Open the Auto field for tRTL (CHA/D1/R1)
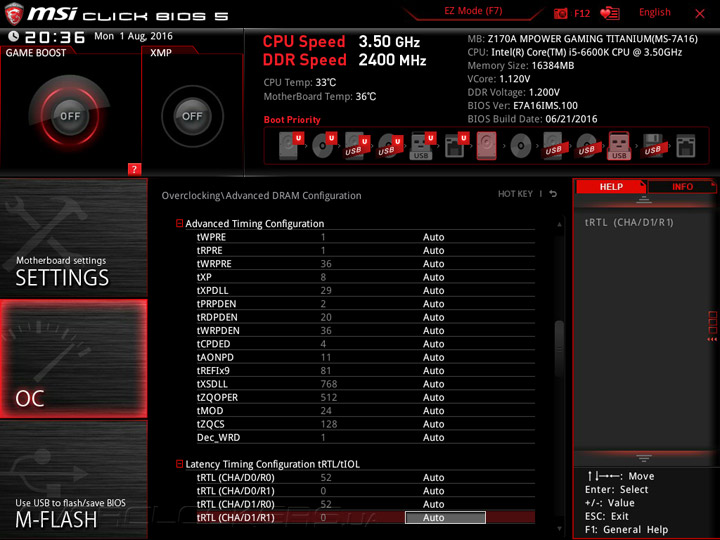 (x=445, y=518)
